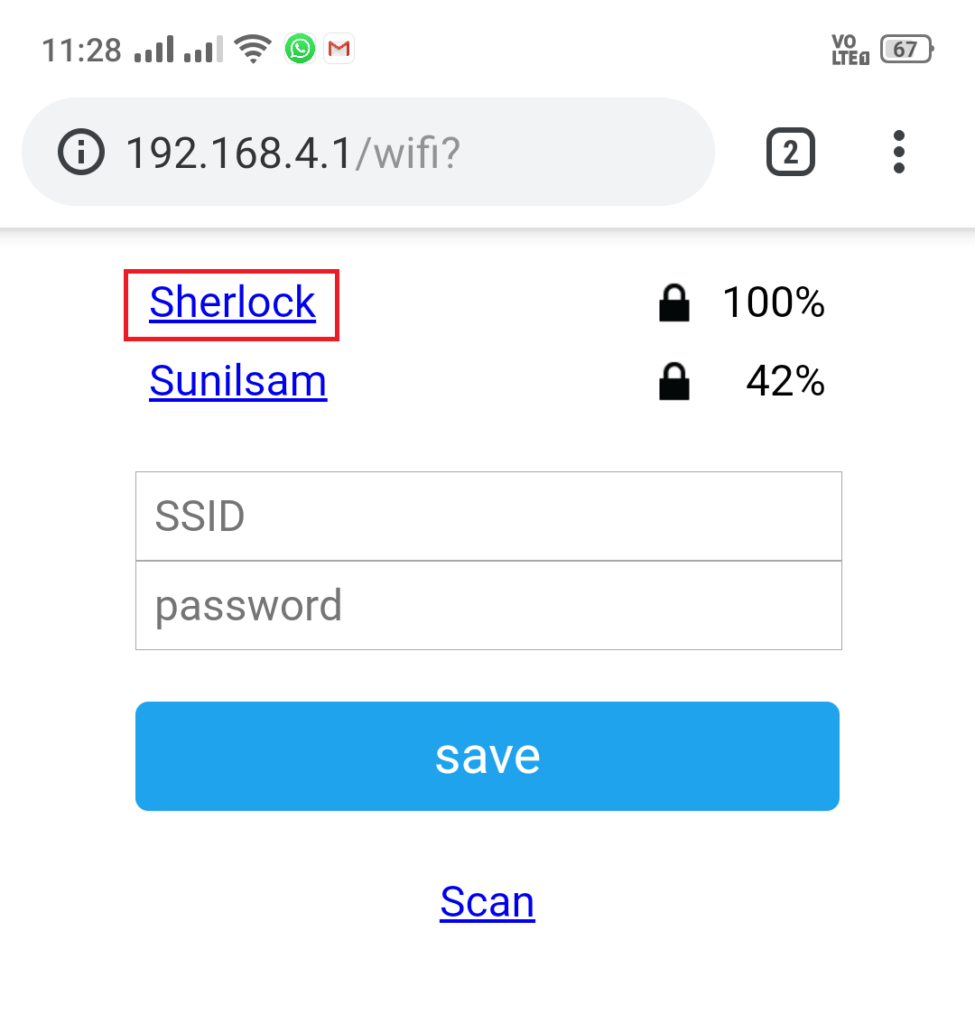This screenshot has width=975, height=1024.
Task: Open the Gmail notification icon
Action: [x=339, y=48]
